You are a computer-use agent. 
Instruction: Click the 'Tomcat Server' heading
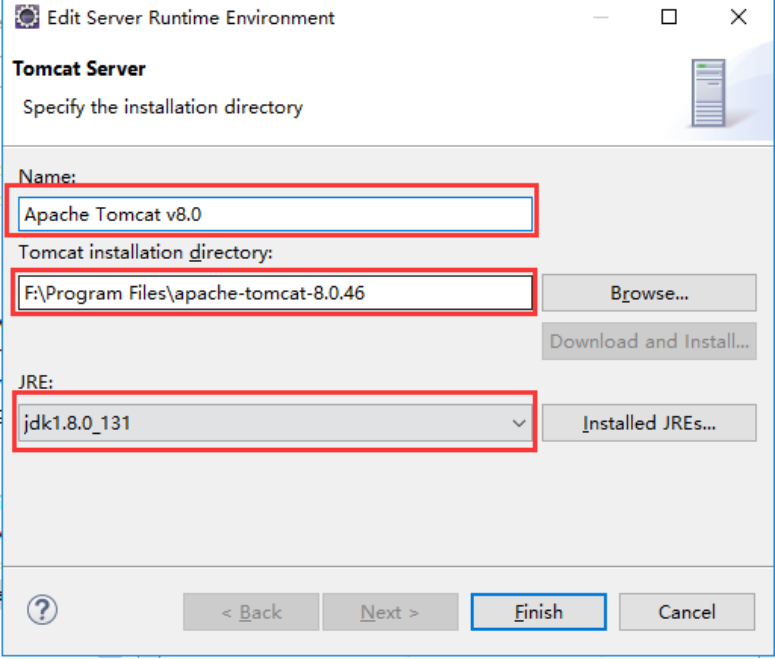point(79,69)
